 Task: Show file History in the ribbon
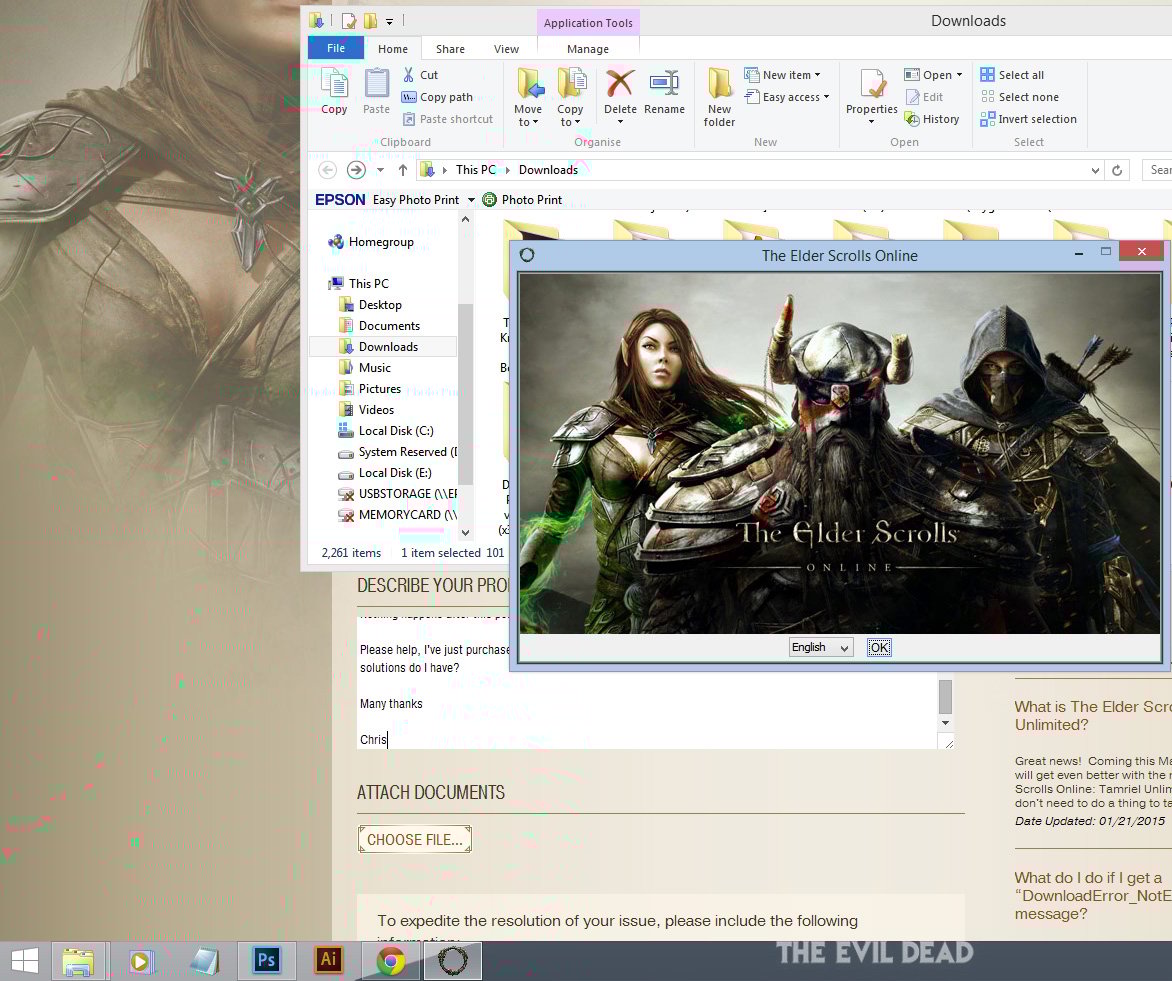[x=931, y=119]
